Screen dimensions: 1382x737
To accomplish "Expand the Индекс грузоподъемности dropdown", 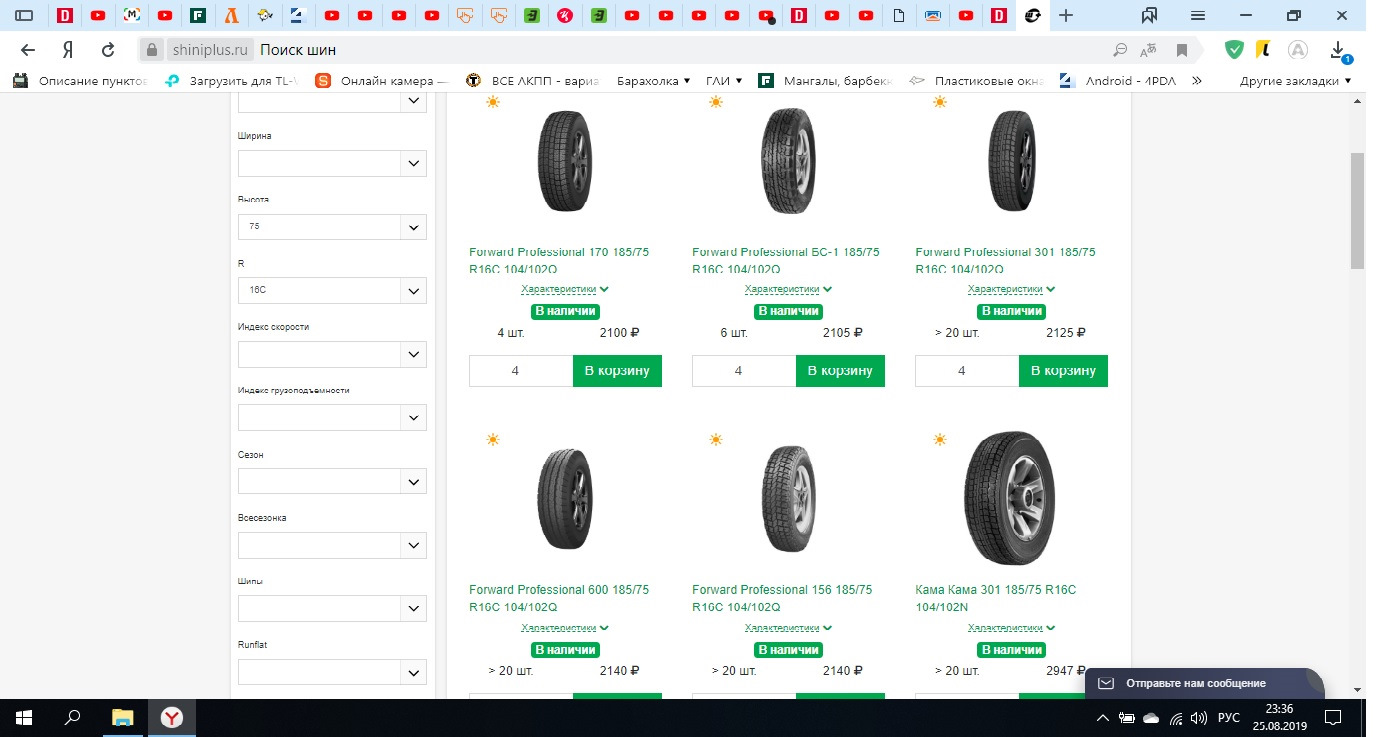I will 332,418.
